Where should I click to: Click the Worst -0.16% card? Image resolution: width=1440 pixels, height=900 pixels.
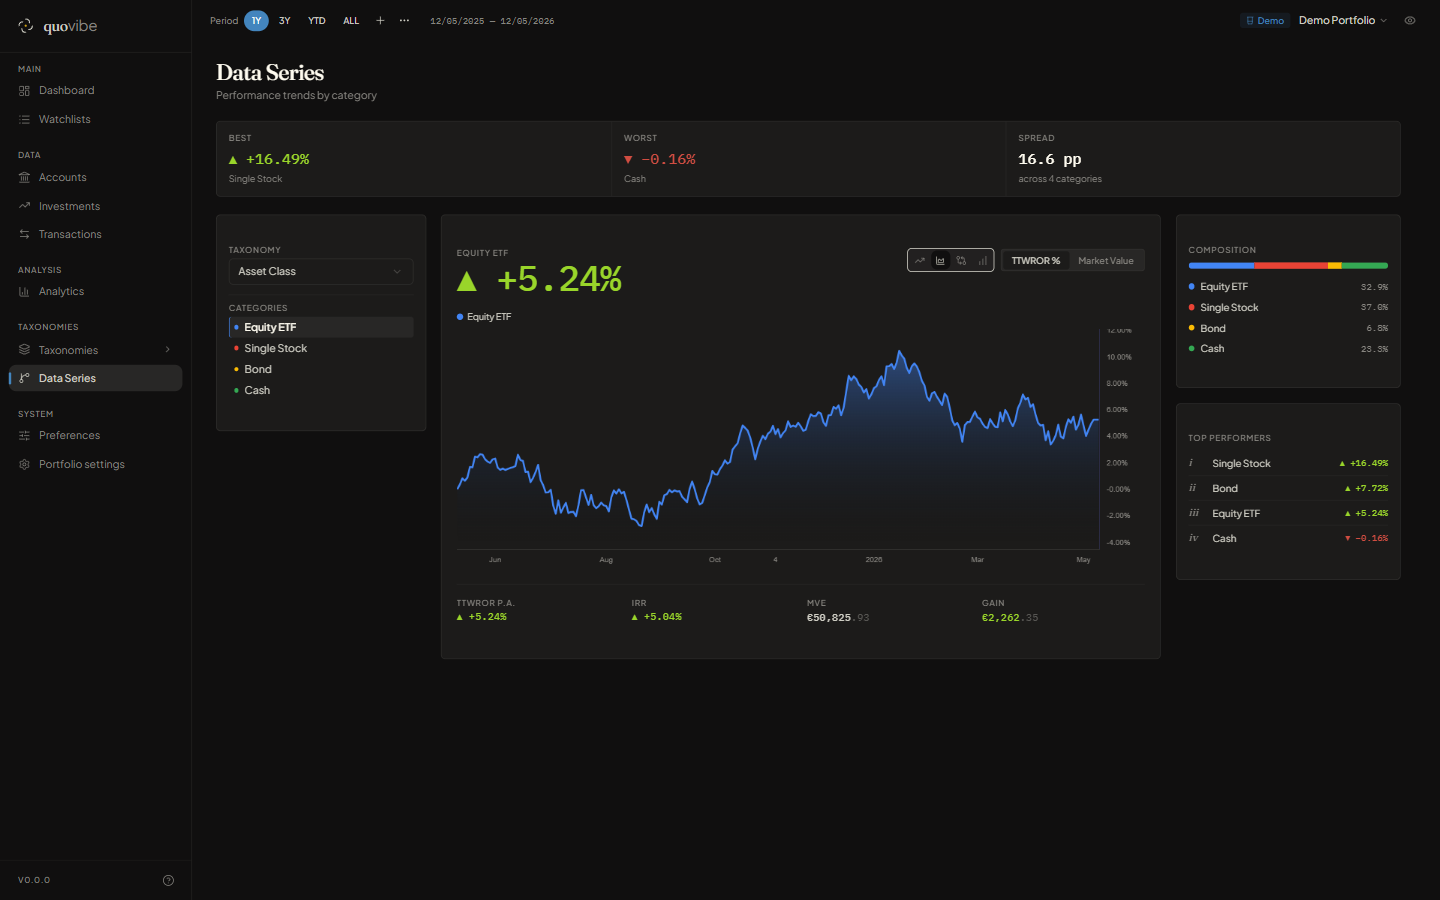808,159
